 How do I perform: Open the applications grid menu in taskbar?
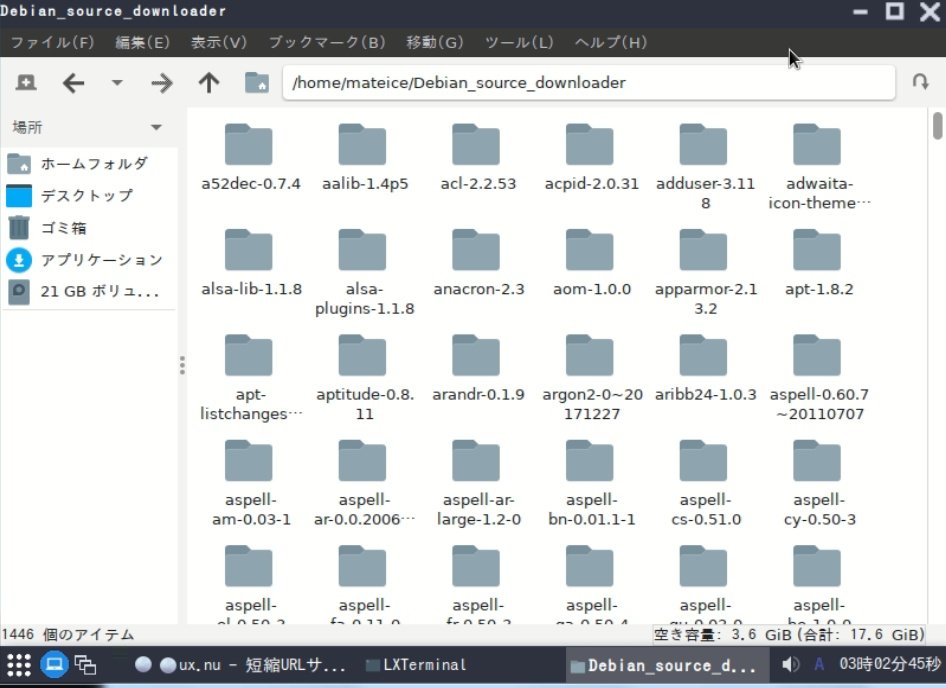[x=19, y=665]
